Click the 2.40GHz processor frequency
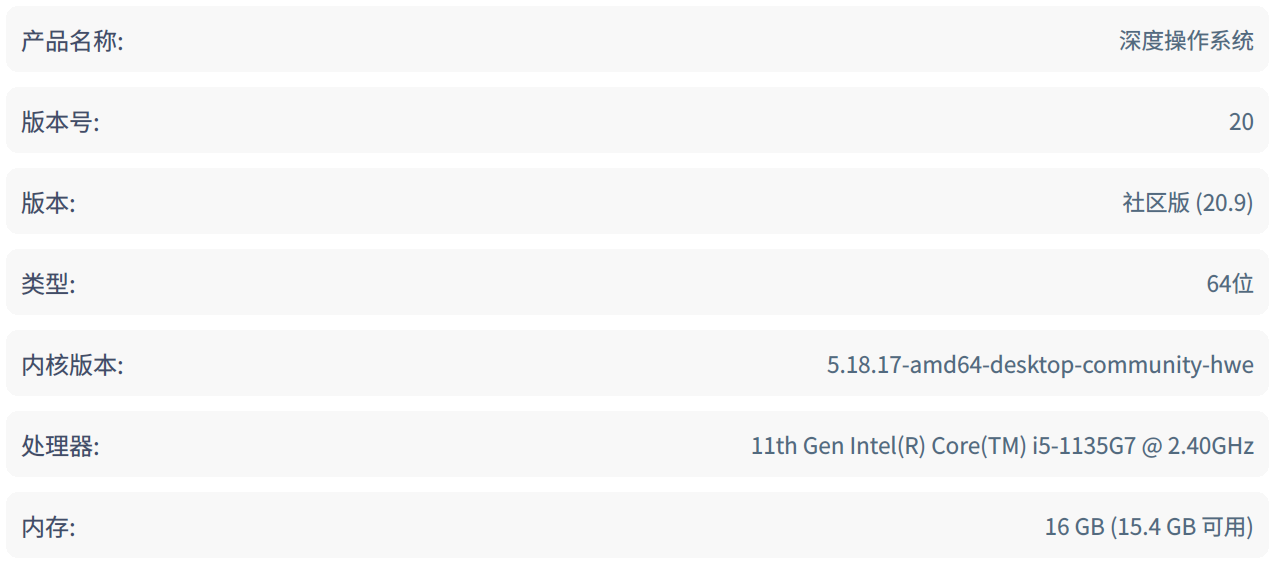Screen dimensions: 1282x565 pyautogui.click(x=1211, y=446)
